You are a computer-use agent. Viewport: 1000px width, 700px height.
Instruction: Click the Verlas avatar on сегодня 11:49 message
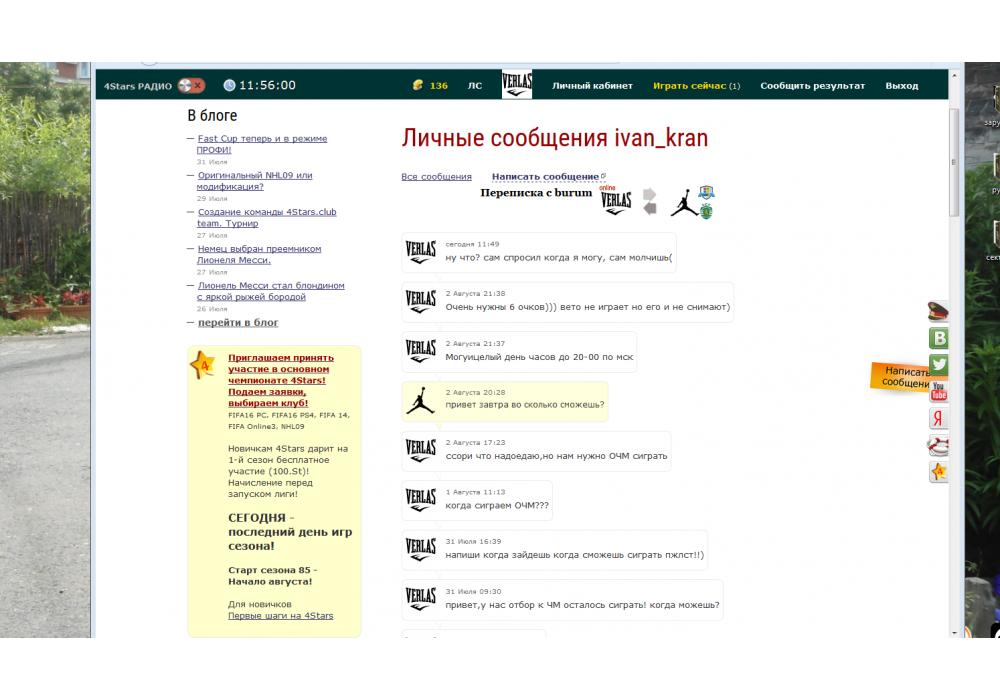421,252
